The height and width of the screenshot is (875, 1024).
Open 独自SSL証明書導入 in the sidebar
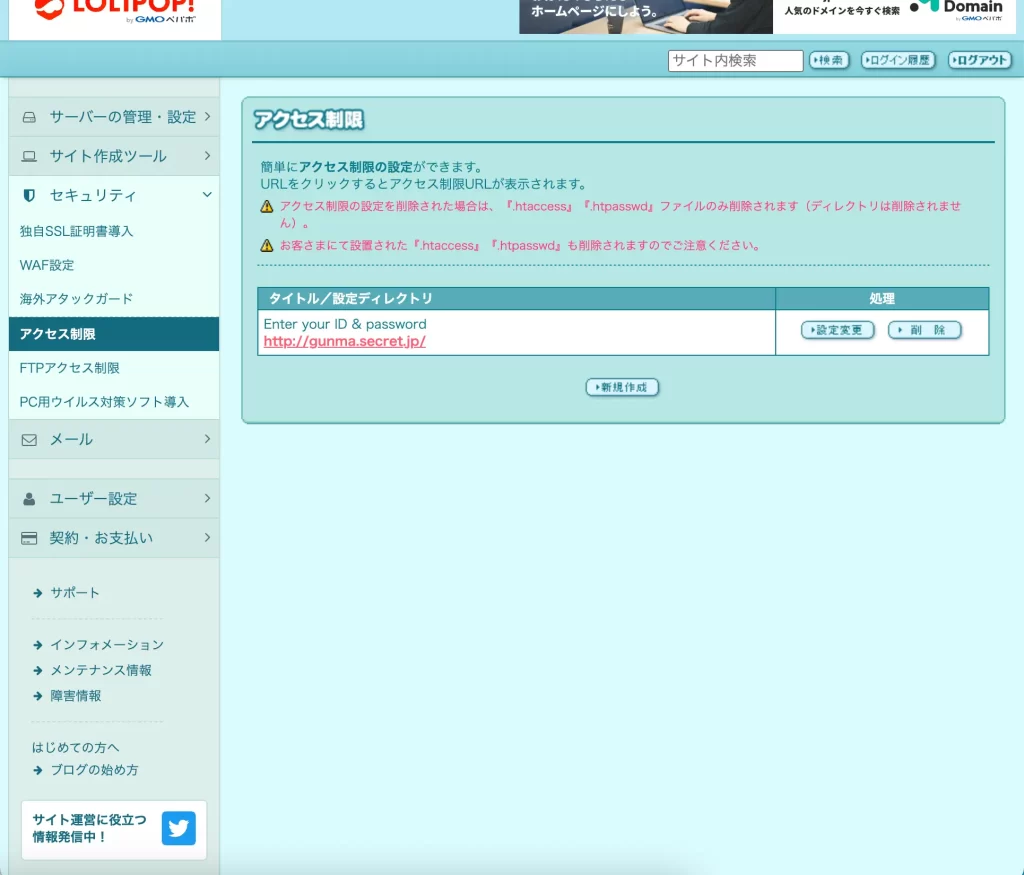click(x=76, y=231)
